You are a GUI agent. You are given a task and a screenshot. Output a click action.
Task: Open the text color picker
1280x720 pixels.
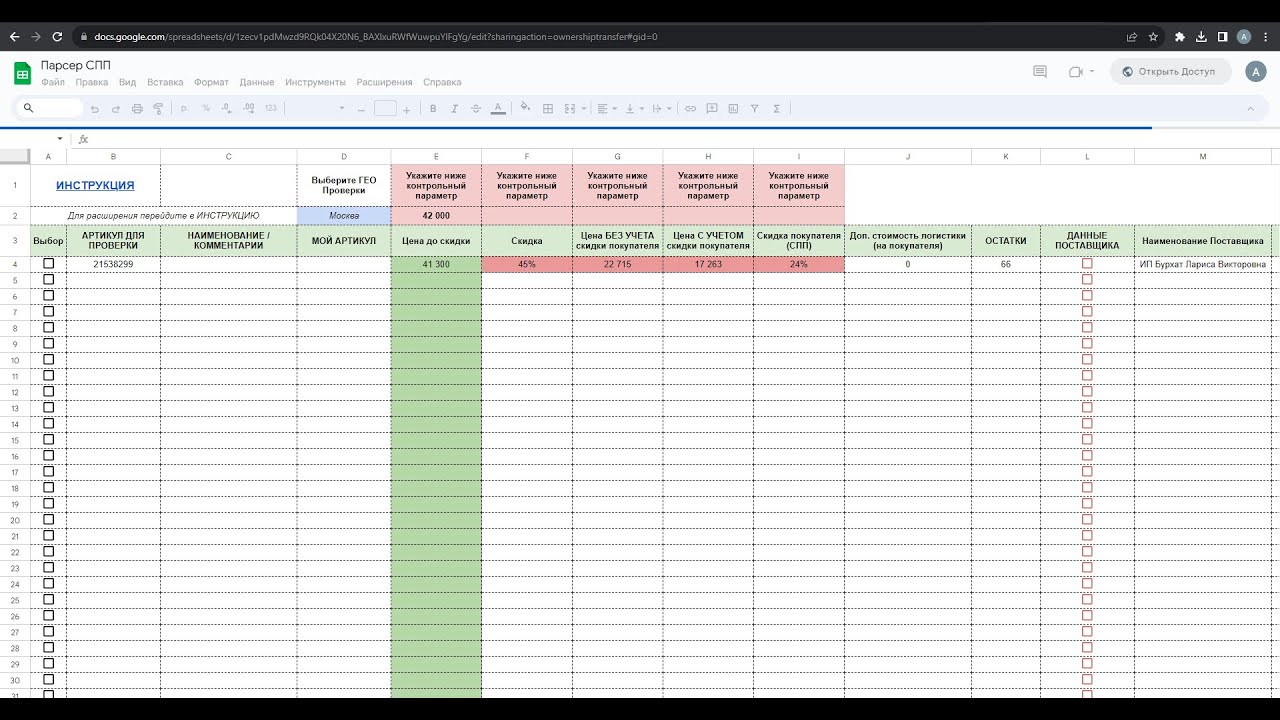[x=498, y=108]
